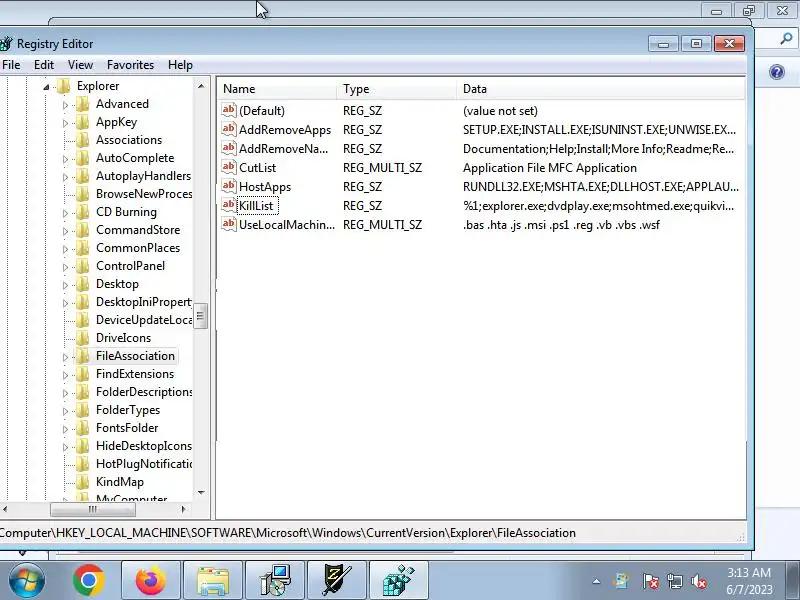Select the CutList value icon

coord(229,167)
